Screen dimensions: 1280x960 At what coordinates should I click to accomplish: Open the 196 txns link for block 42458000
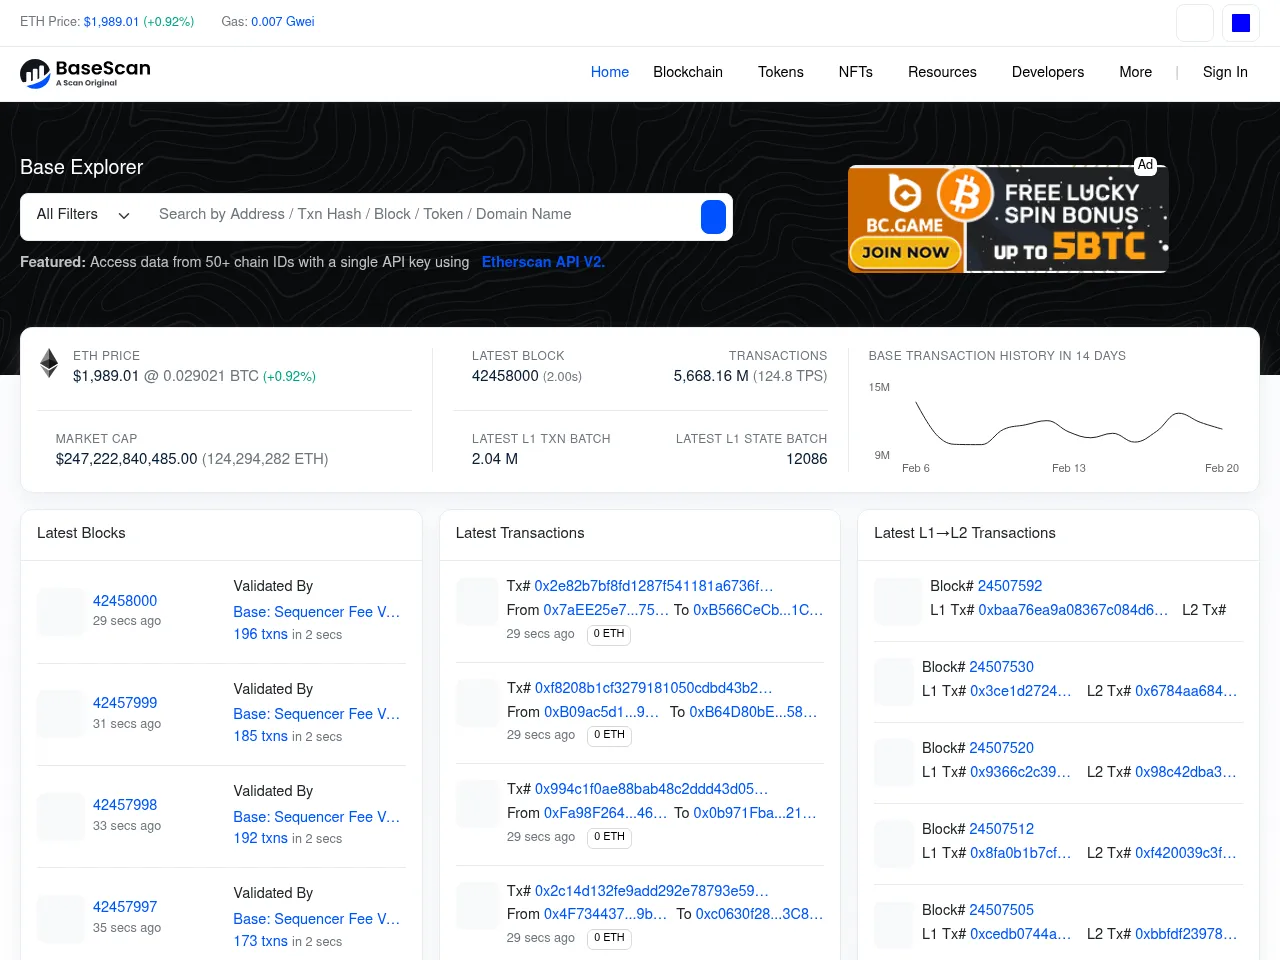pyautogui.click(x=260, y=634)
